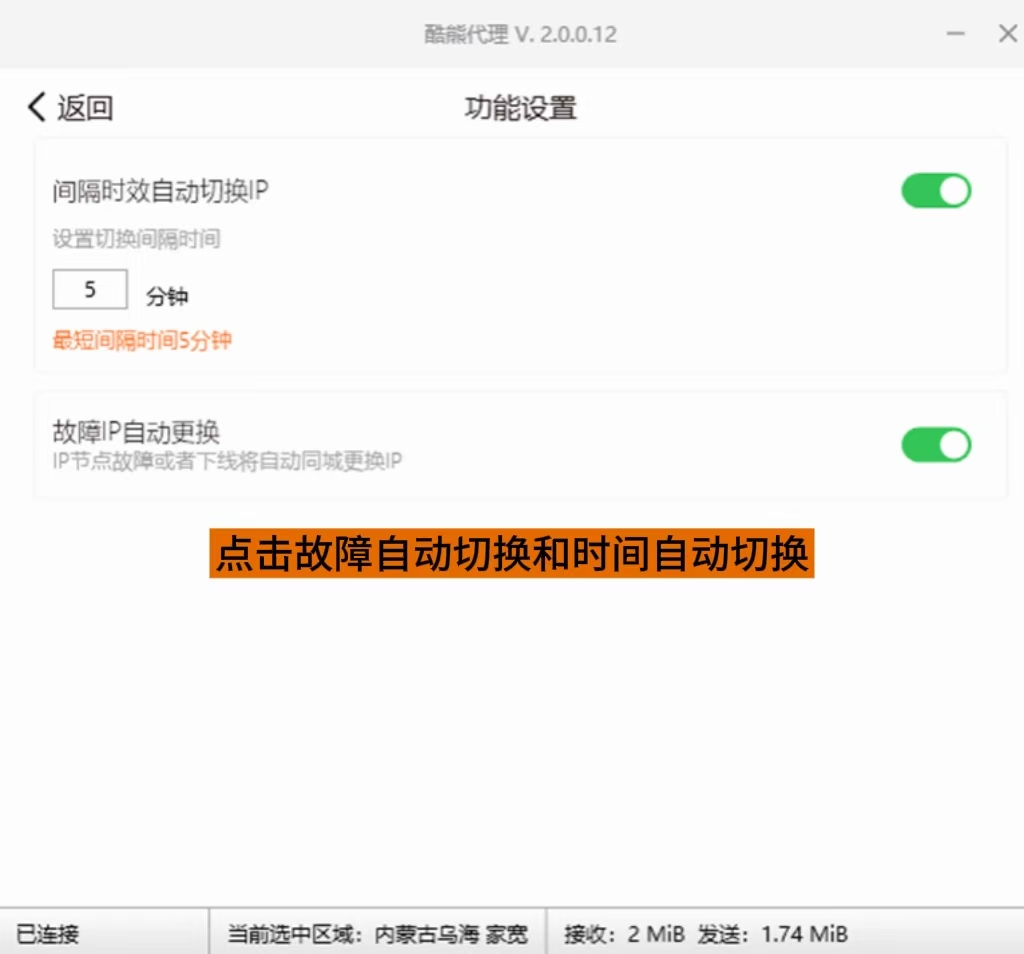Click the 设置切换间隔时间 hint text

[x=136, y=239]
